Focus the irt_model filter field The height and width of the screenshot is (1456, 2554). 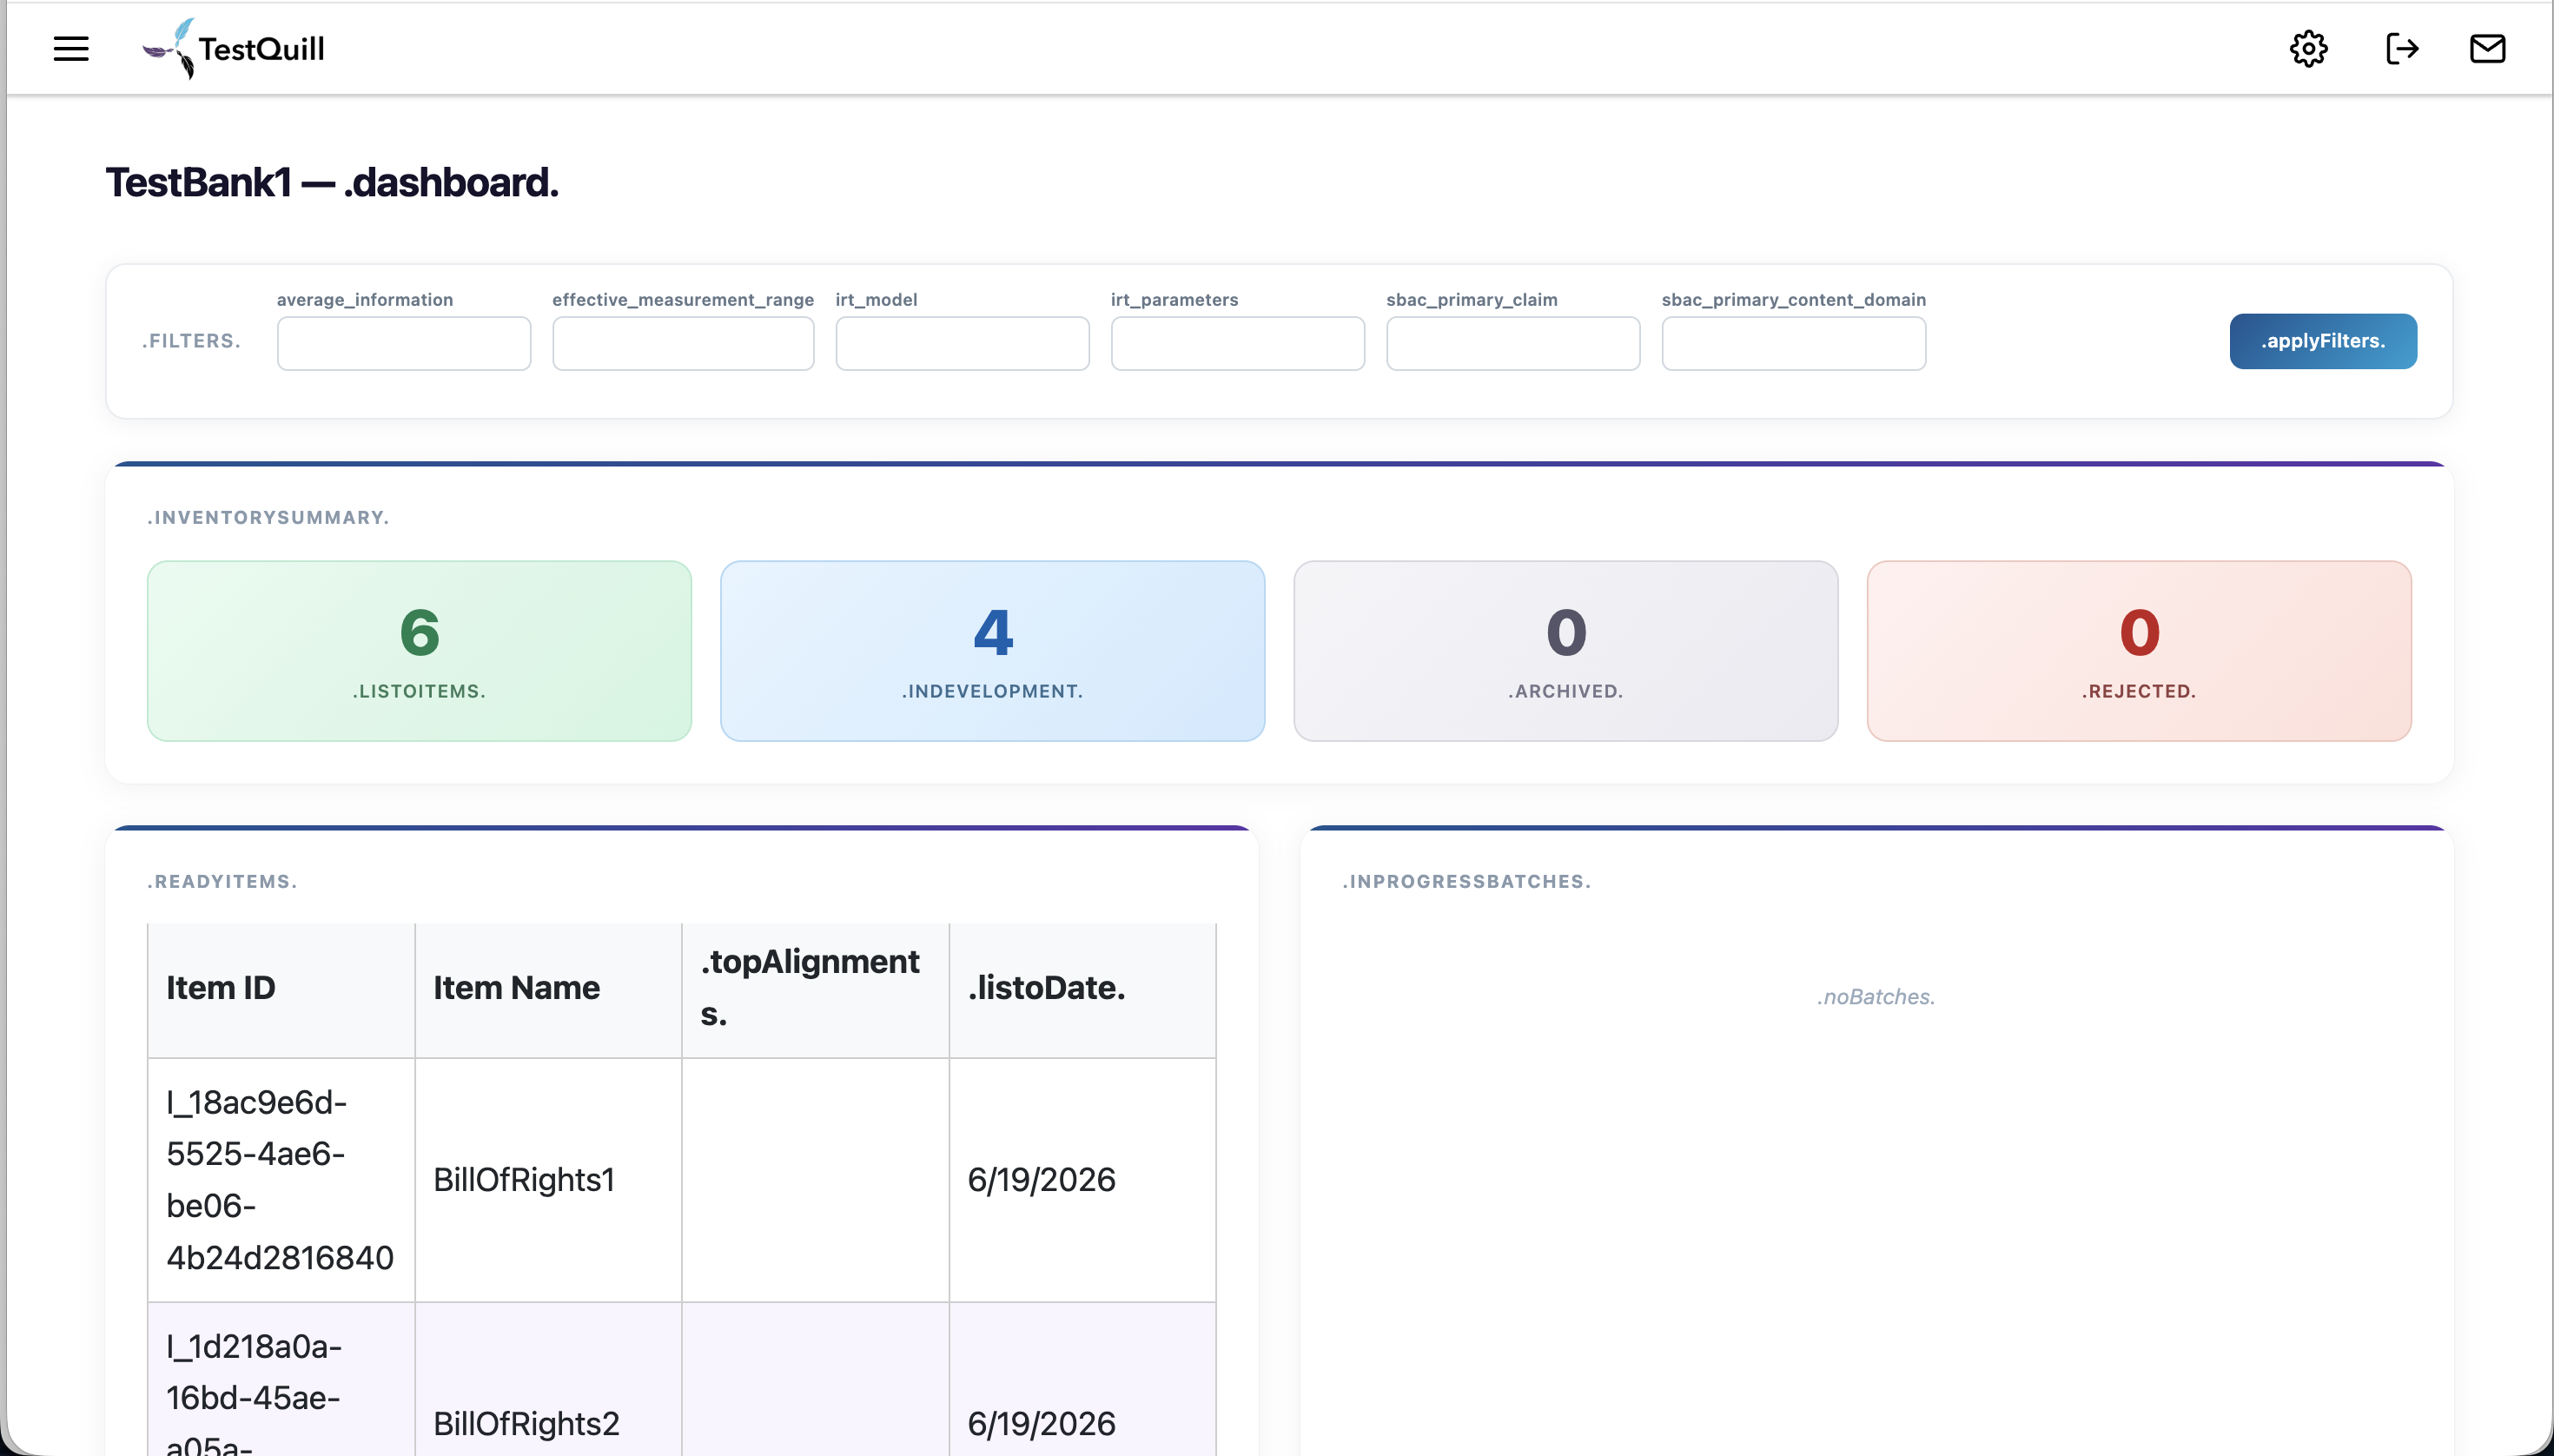point(962,343)
